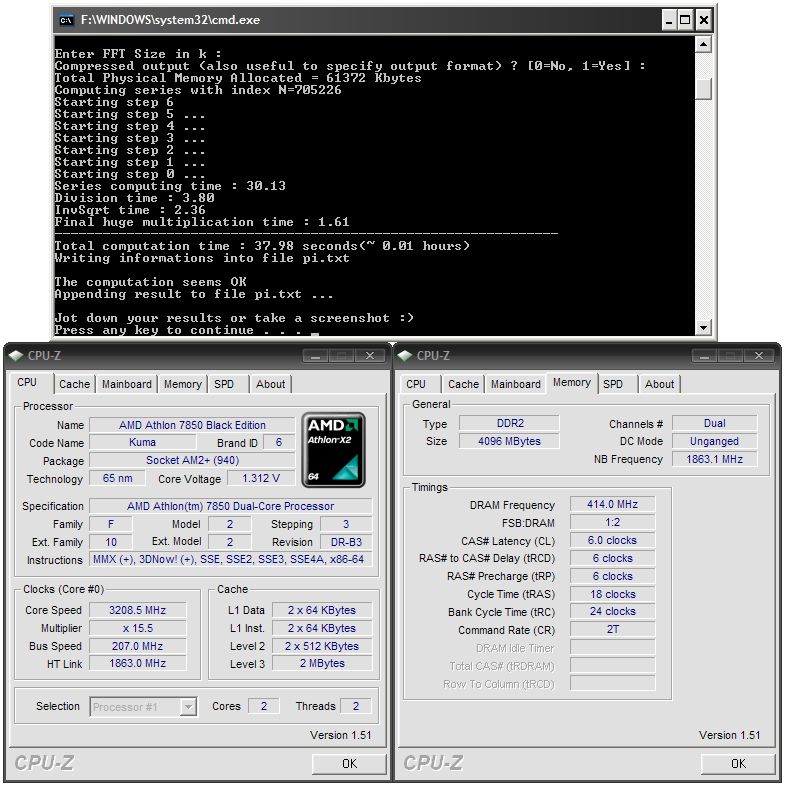Click the Specification field text

(230, 506)
